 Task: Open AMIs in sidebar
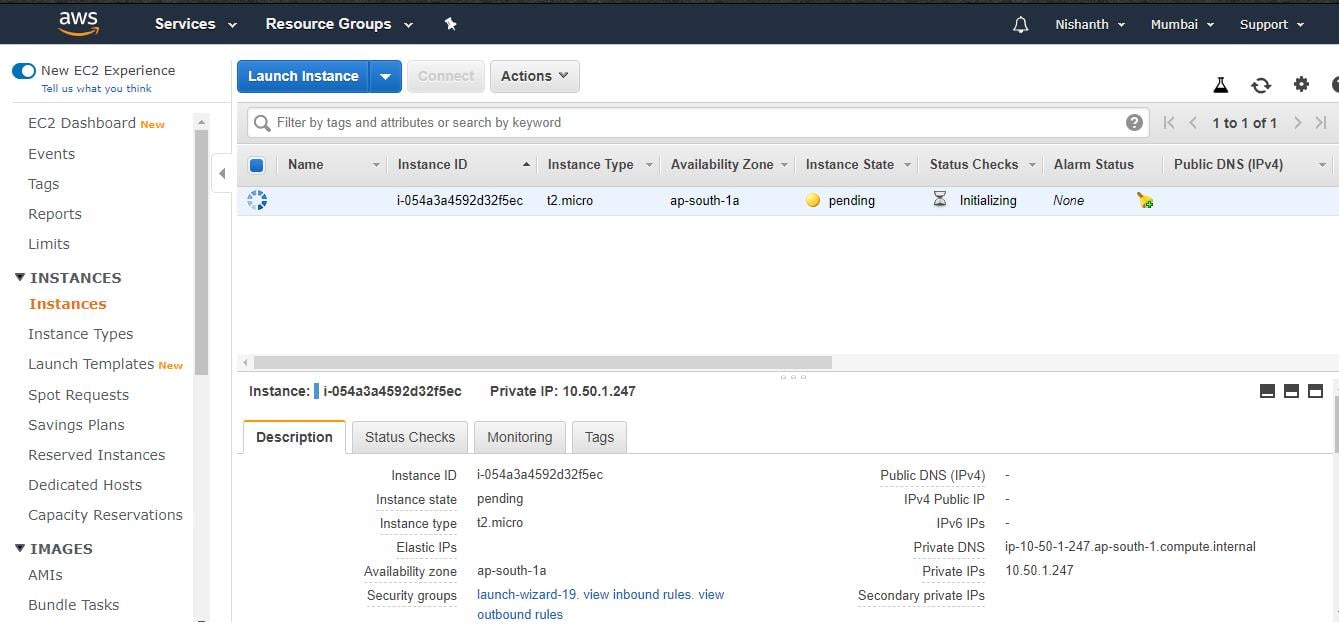point(46,575)
